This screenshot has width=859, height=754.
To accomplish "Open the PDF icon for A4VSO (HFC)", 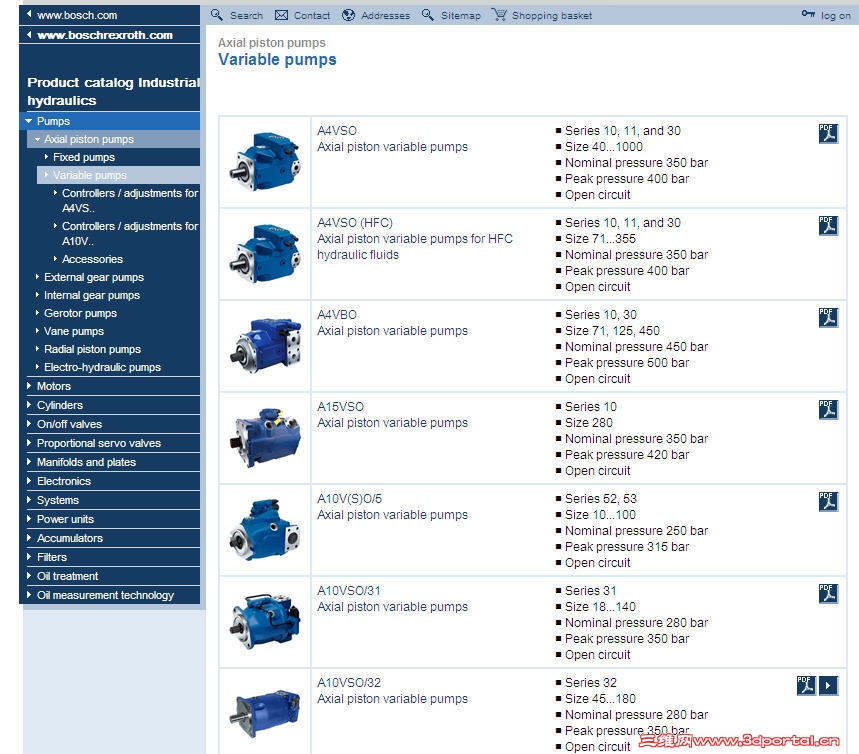I will [x=828, y=225].
